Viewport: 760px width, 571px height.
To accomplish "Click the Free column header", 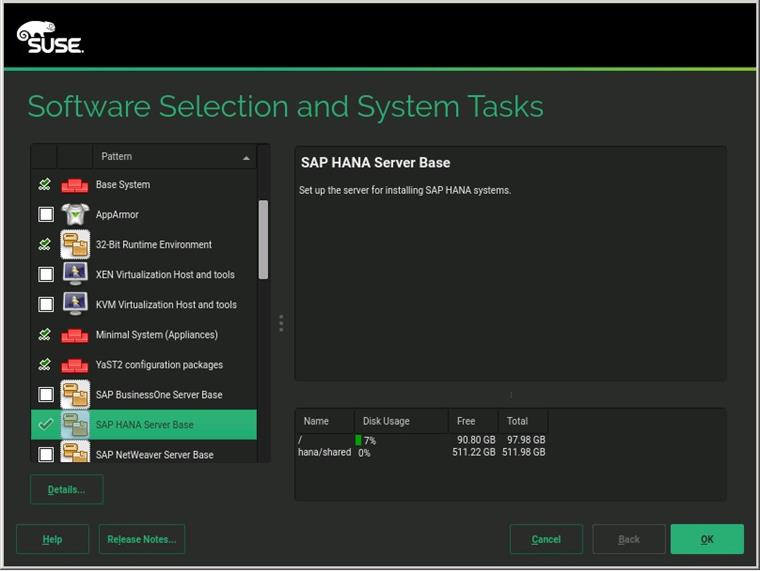I will click(473, 421).
